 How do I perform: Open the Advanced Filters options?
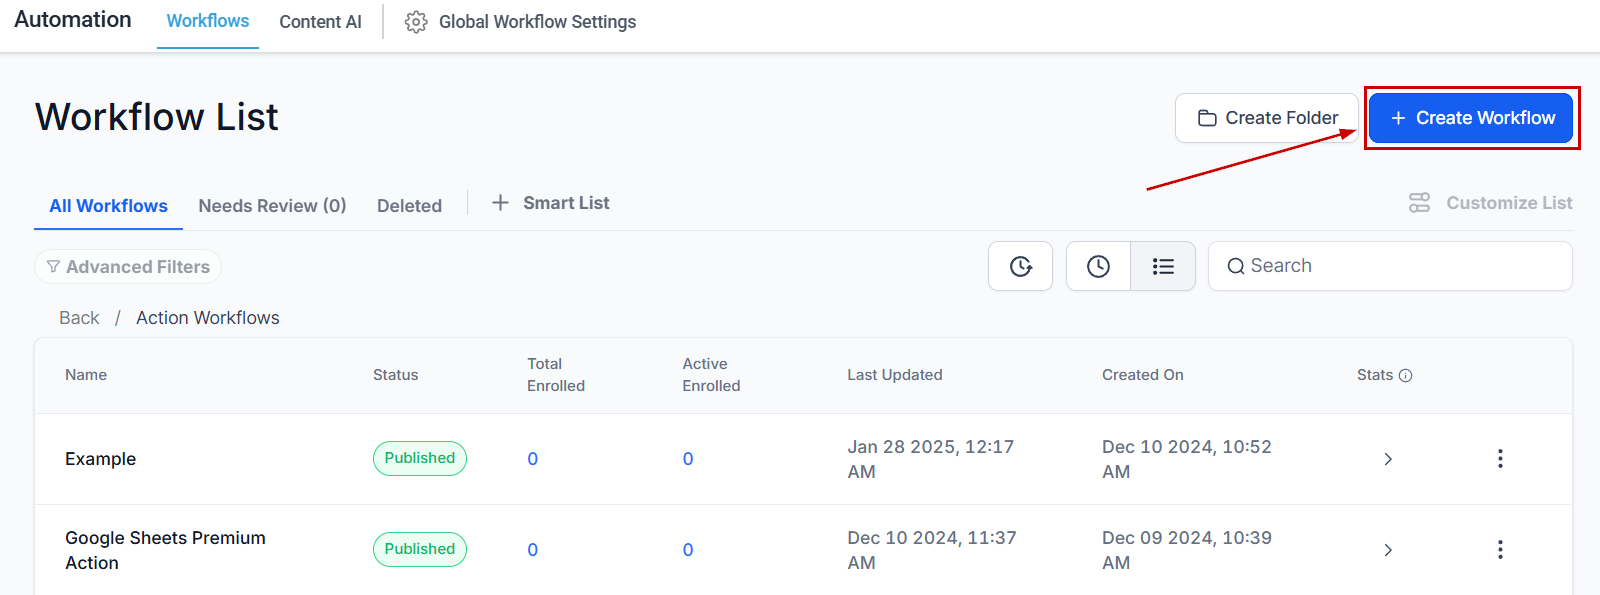(x=128, y=267)
